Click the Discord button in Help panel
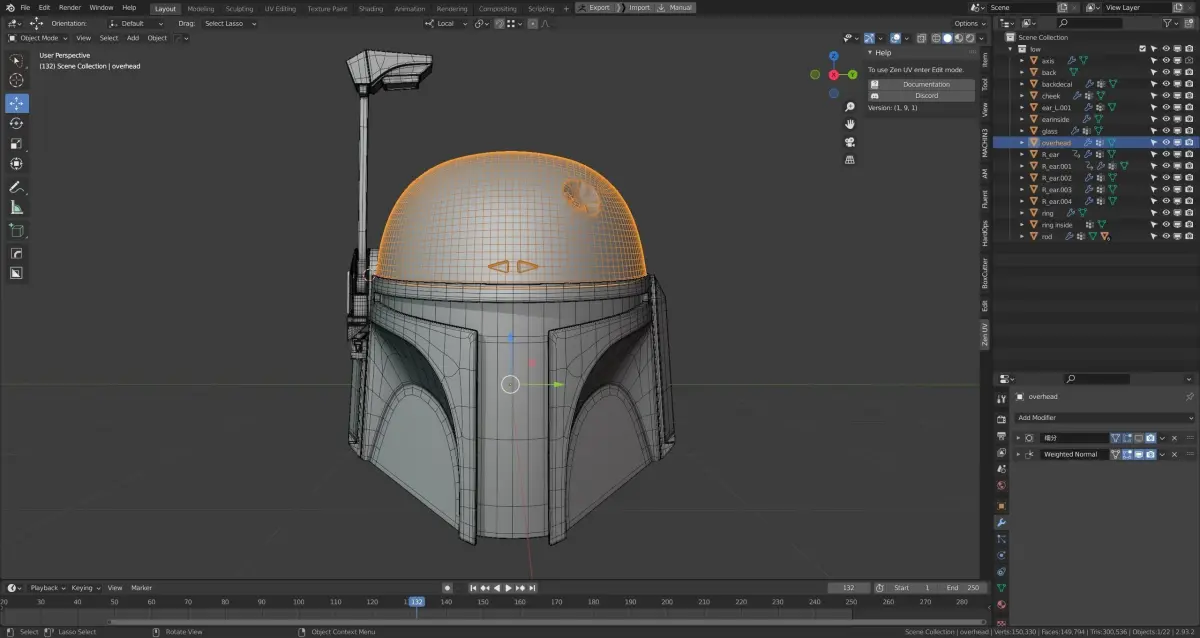The height and width of the screenshot is (638, 1200). [x=926, y=96]
